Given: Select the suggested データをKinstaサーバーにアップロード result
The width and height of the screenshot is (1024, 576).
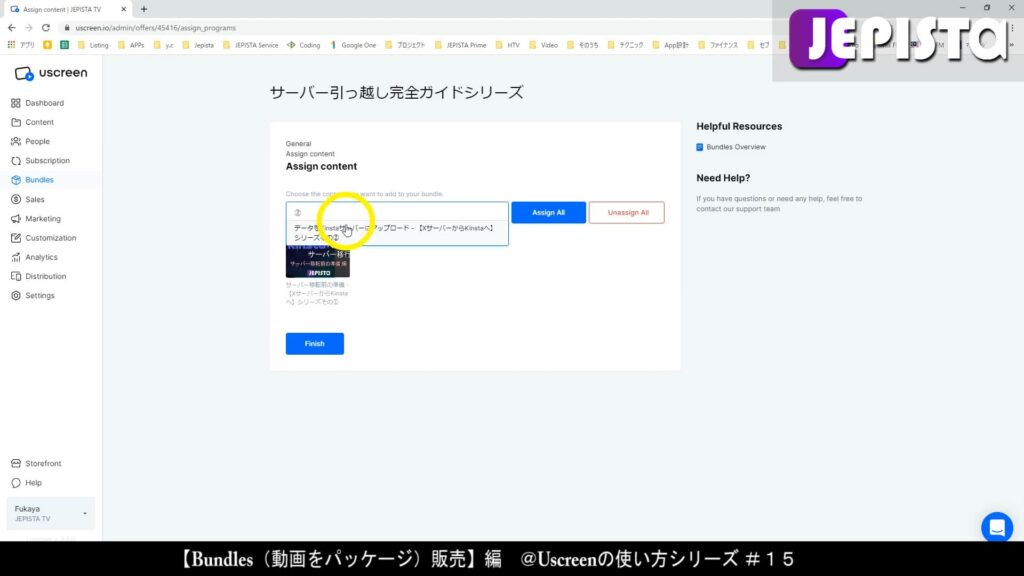Looking at the screenshot, I should tap(397, 233).
